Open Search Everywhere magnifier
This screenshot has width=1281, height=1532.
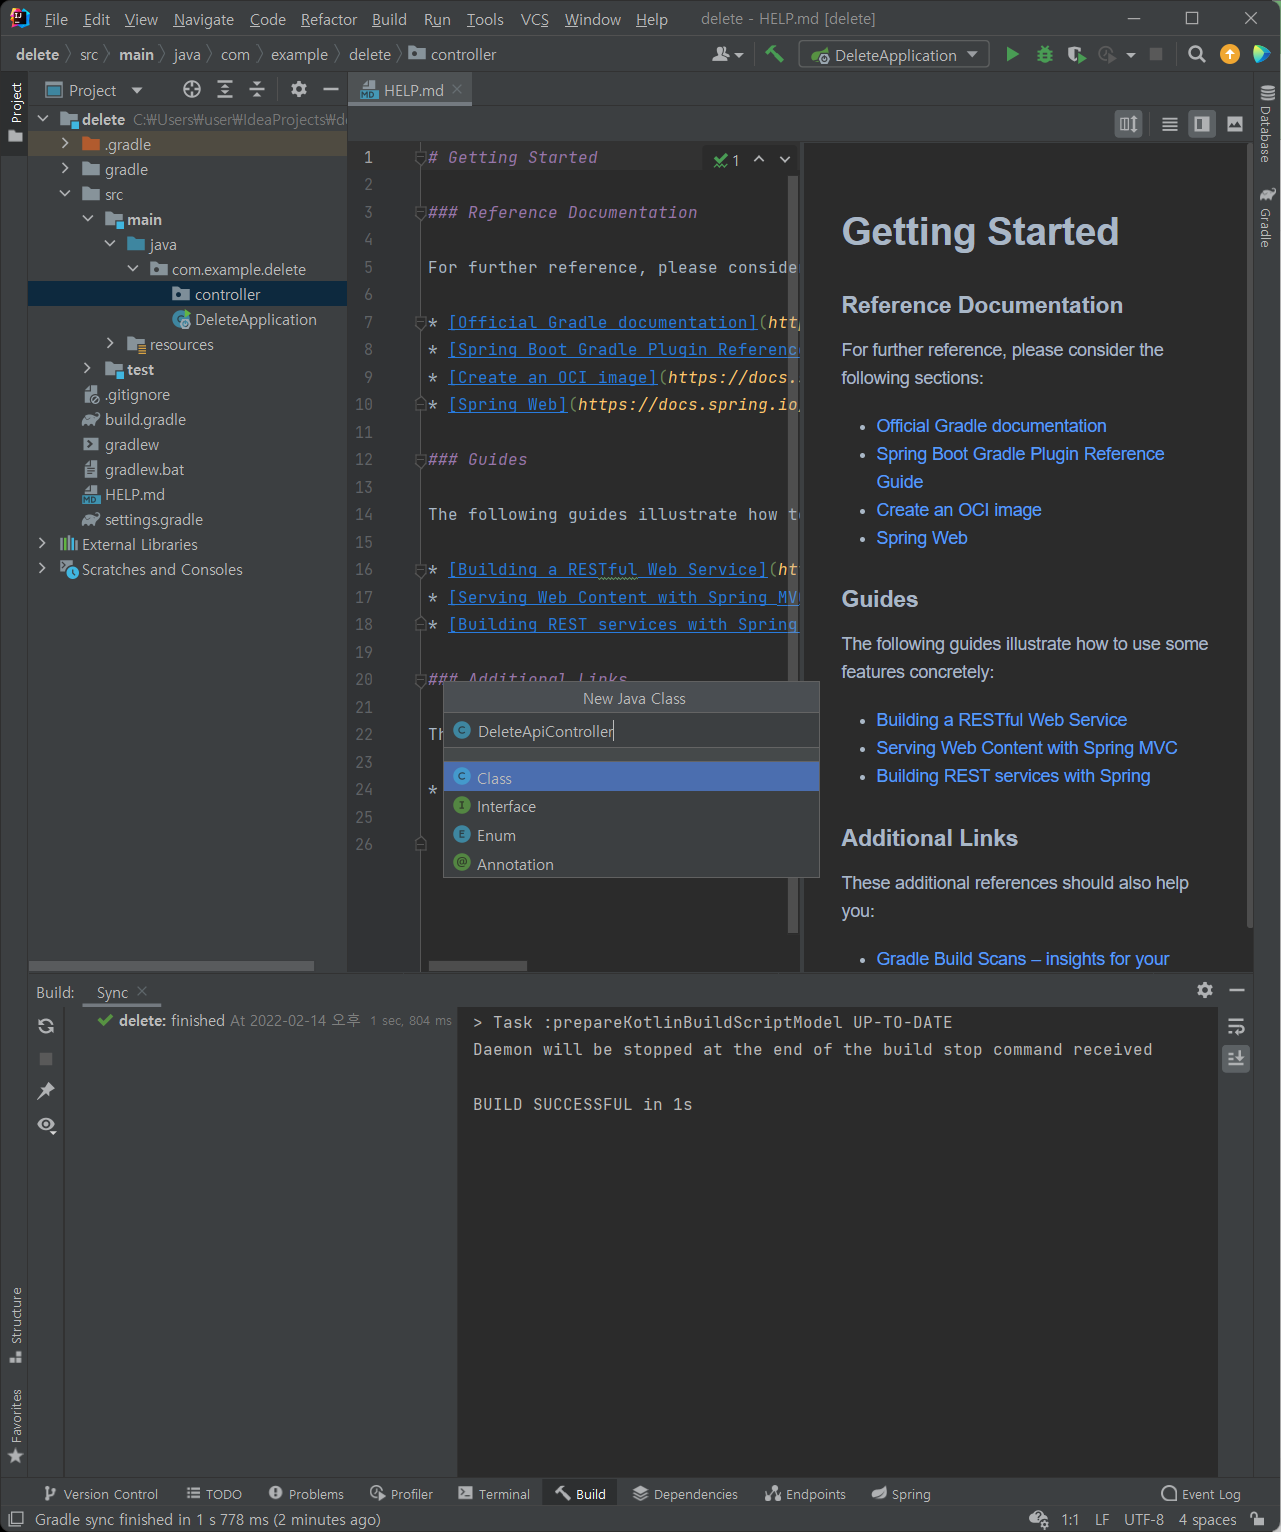(1196, 54)
